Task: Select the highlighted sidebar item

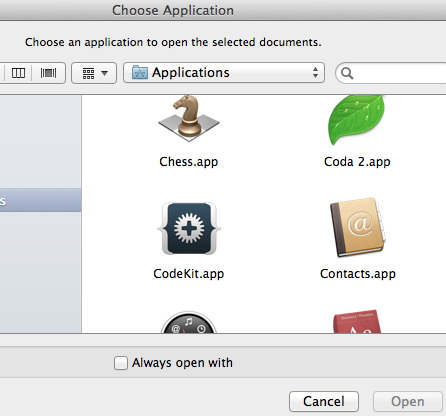Action: (x=40, y=200)
